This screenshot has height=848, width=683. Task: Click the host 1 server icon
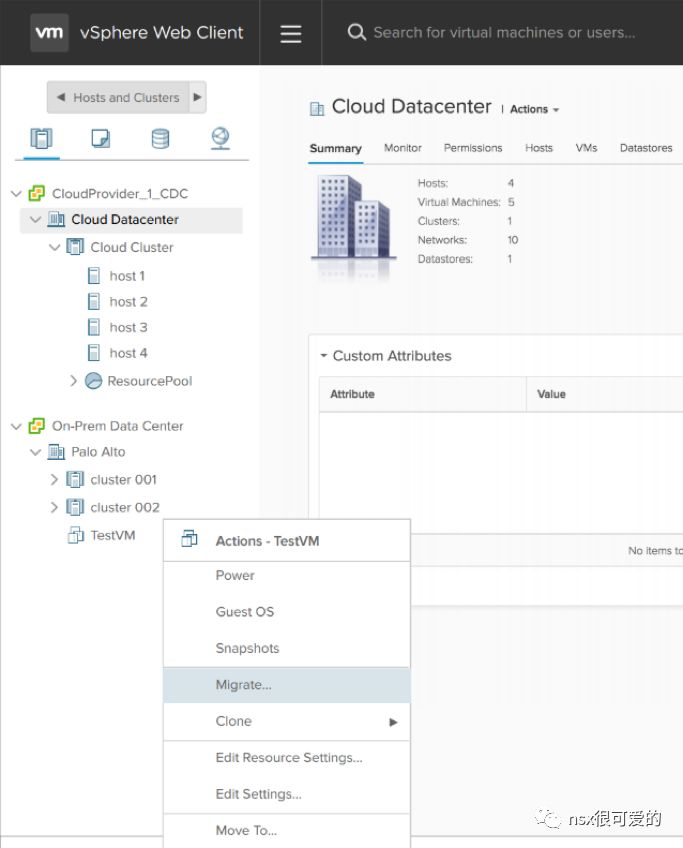point(94,276)
